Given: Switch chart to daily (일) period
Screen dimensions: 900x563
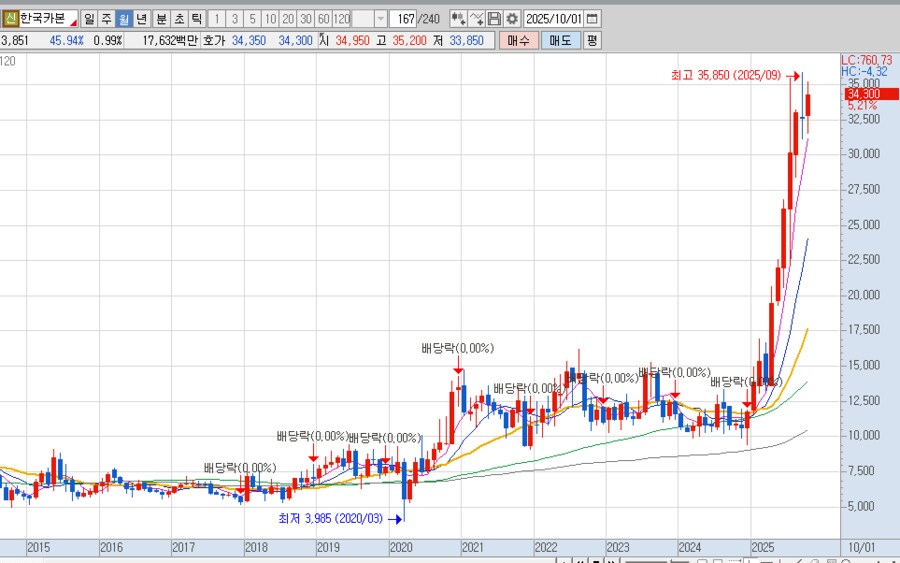Looking at the screenshot, I should coord(89,19).
